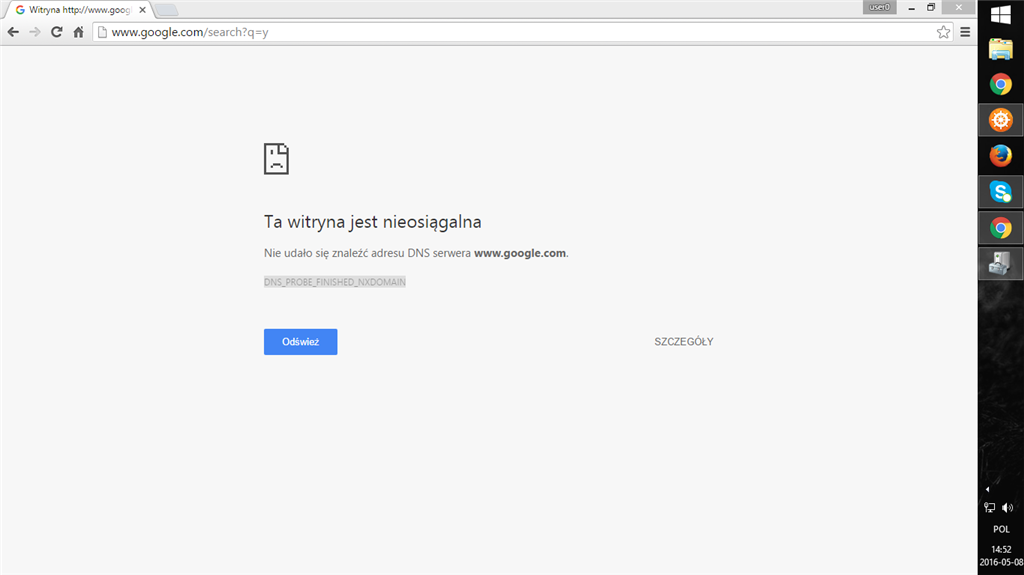Click the forward navigation arrow
This screenshot has width=1024, height=575.
pos(35,32)
